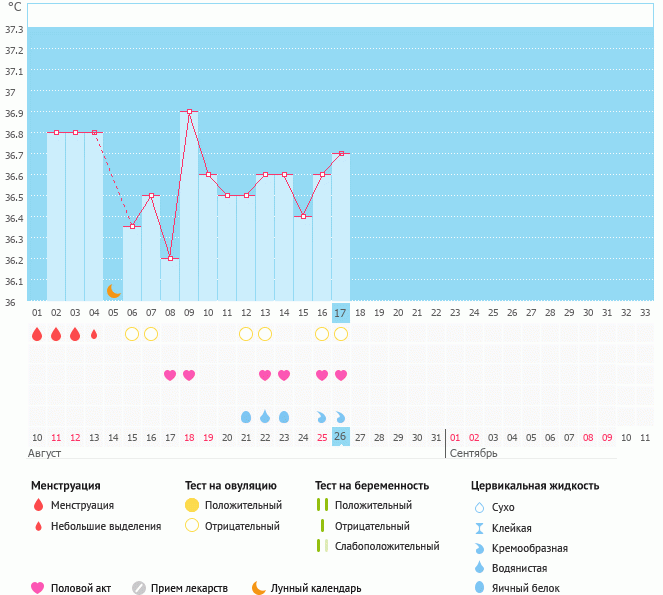This screenshot has height=595, width=663.
Task: Click the creamy fluid icon on day 17
Action: pos(341,416)
